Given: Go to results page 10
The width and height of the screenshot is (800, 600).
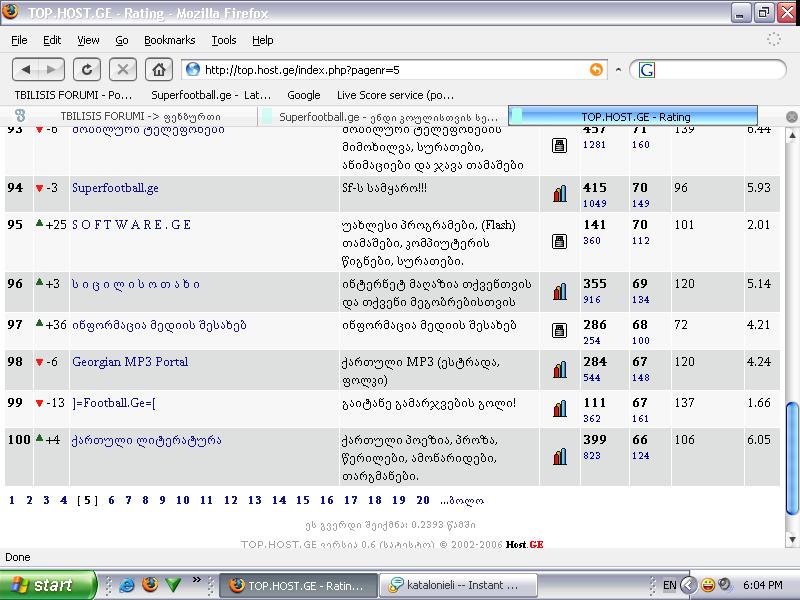Looking at the screenshot, I should (x=183, y=501).
